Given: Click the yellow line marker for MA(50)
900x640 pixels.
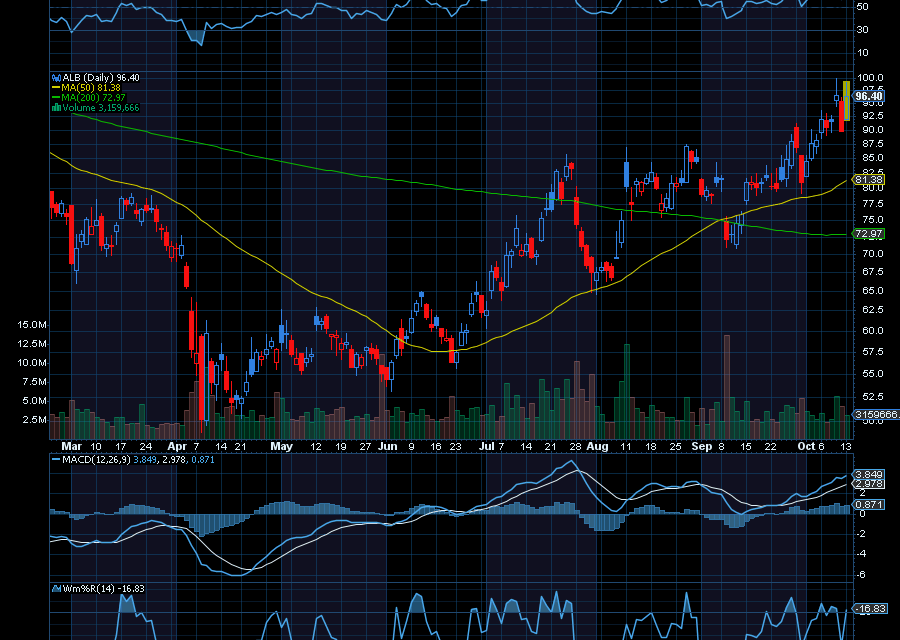Looking at the screenshot, I should click(x=56, y=87).
